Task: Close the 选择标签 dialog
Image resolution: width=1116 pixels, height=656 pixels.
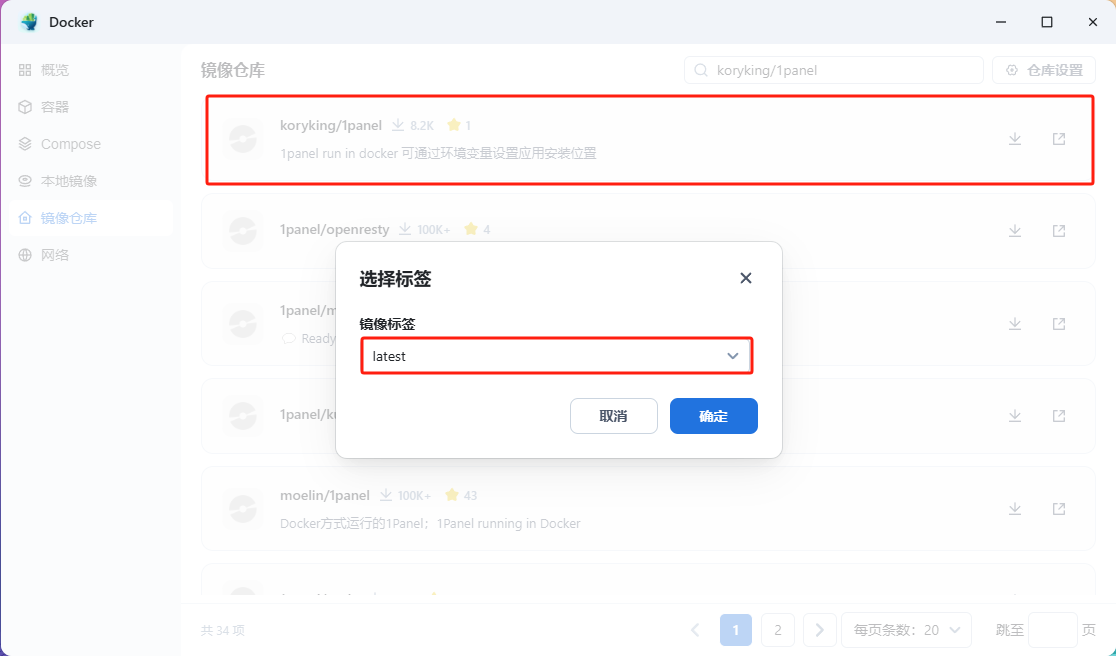Action: [746, 278]
